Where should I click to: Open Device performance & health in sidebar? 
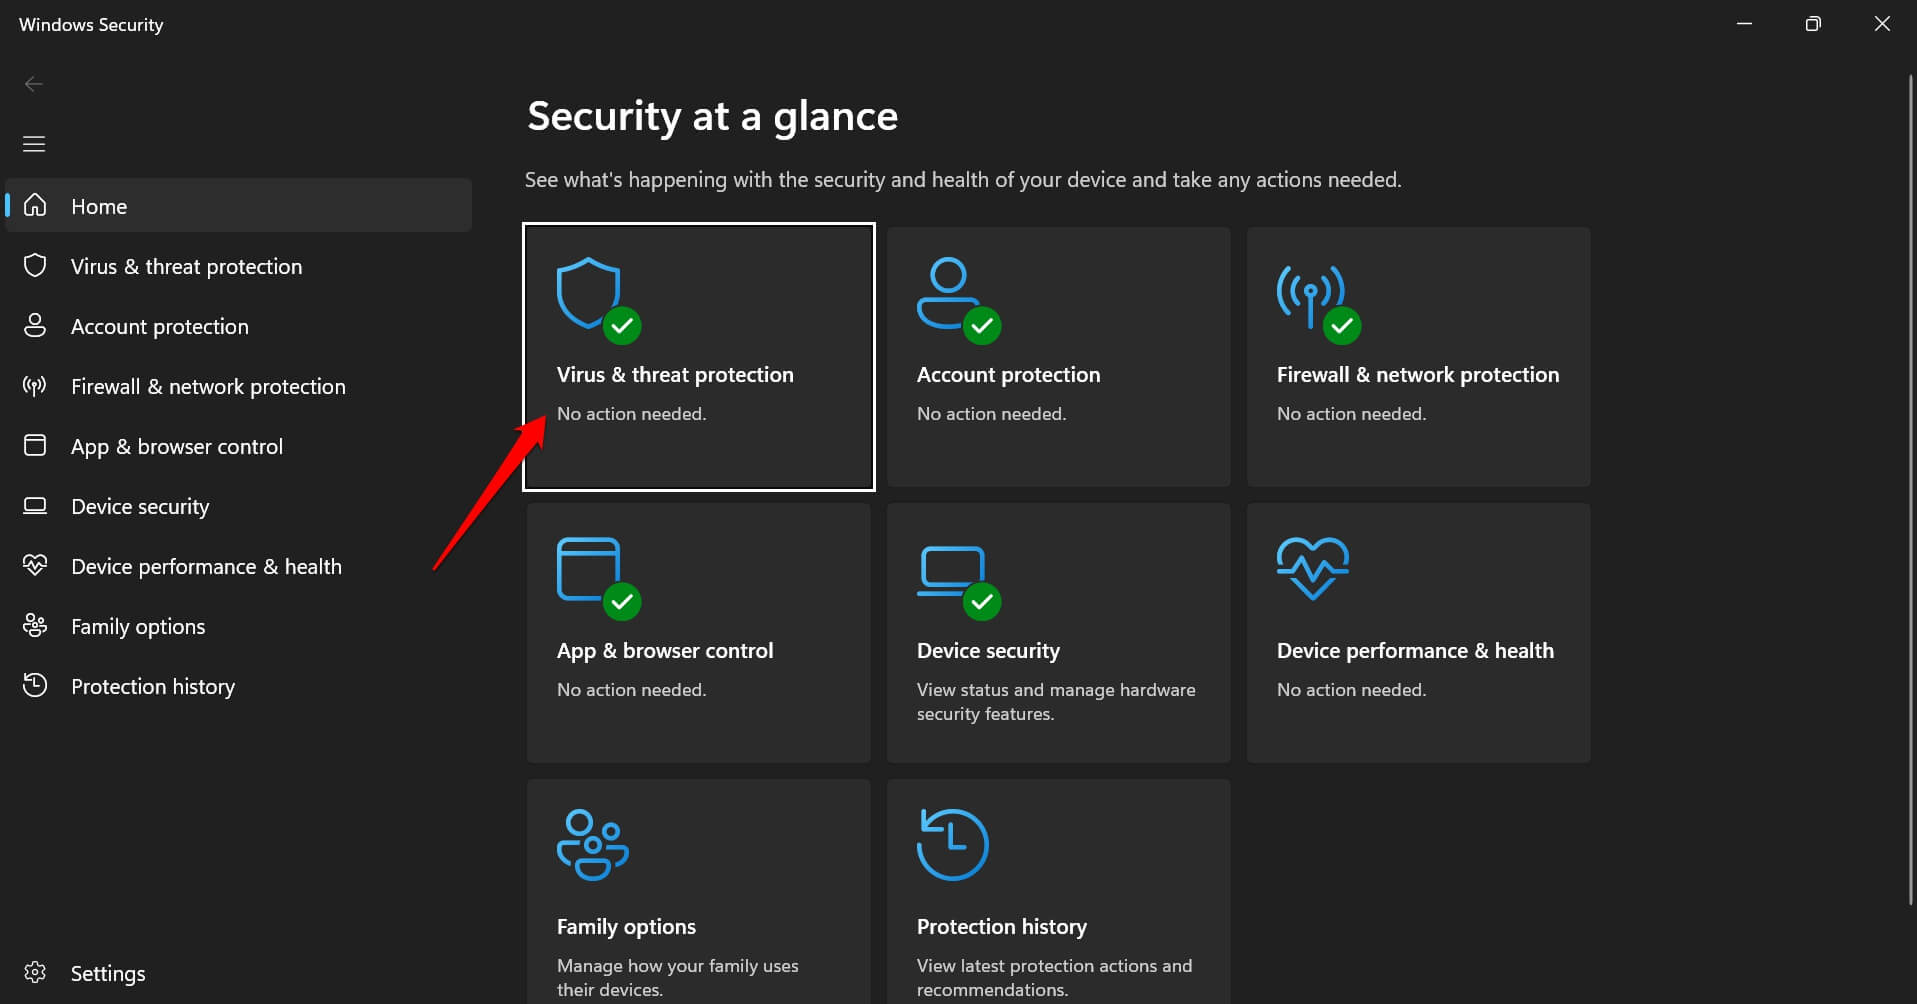[x=238, y=566]
